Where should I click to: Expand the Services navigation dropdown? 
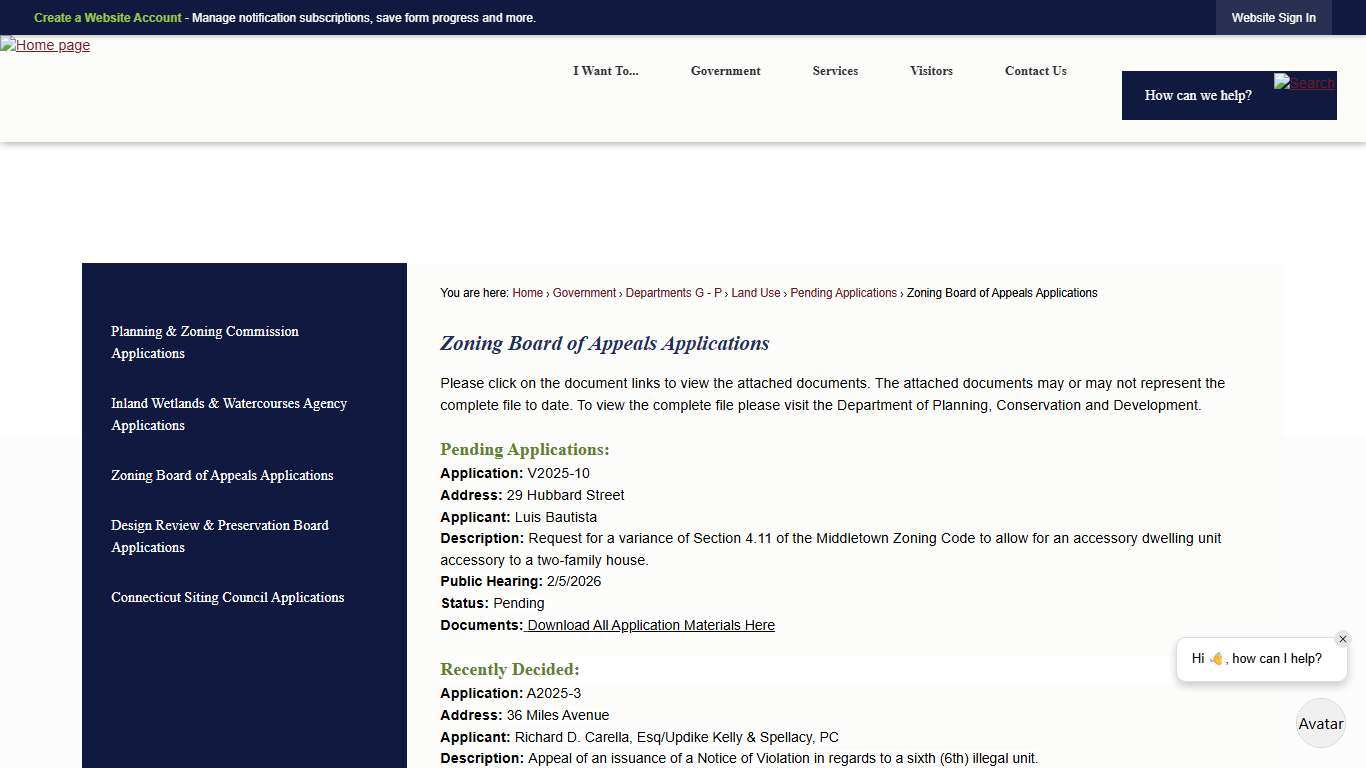point(835,71)
